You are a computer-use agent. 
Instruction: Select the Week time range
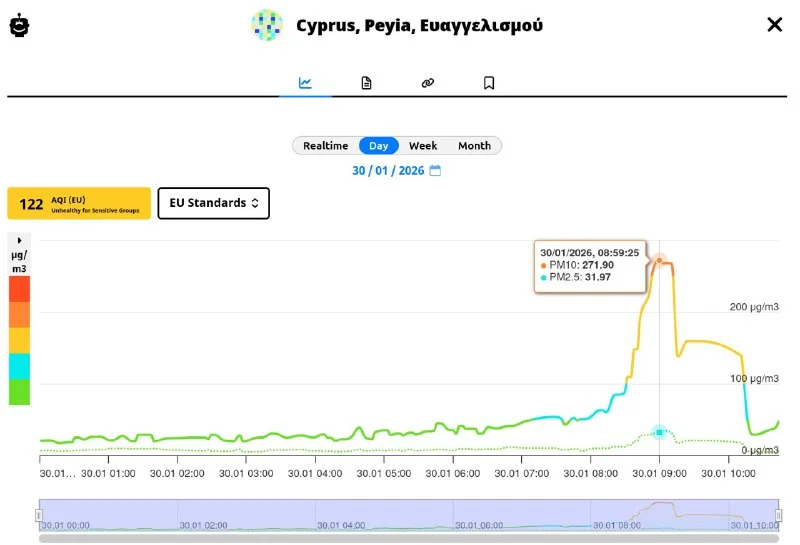click(x=423, y=146)
